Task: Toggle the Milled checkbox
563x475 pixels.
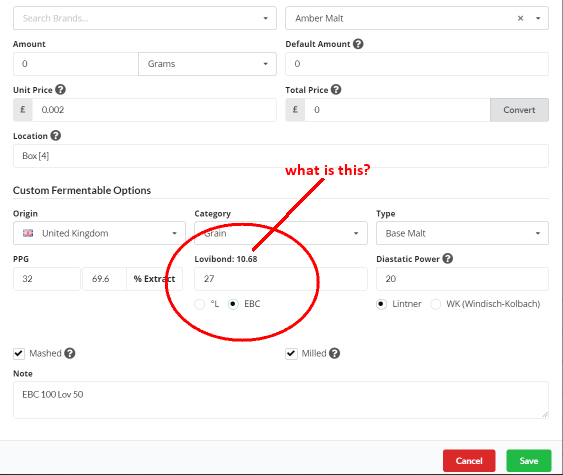Action: coord(291,354)
